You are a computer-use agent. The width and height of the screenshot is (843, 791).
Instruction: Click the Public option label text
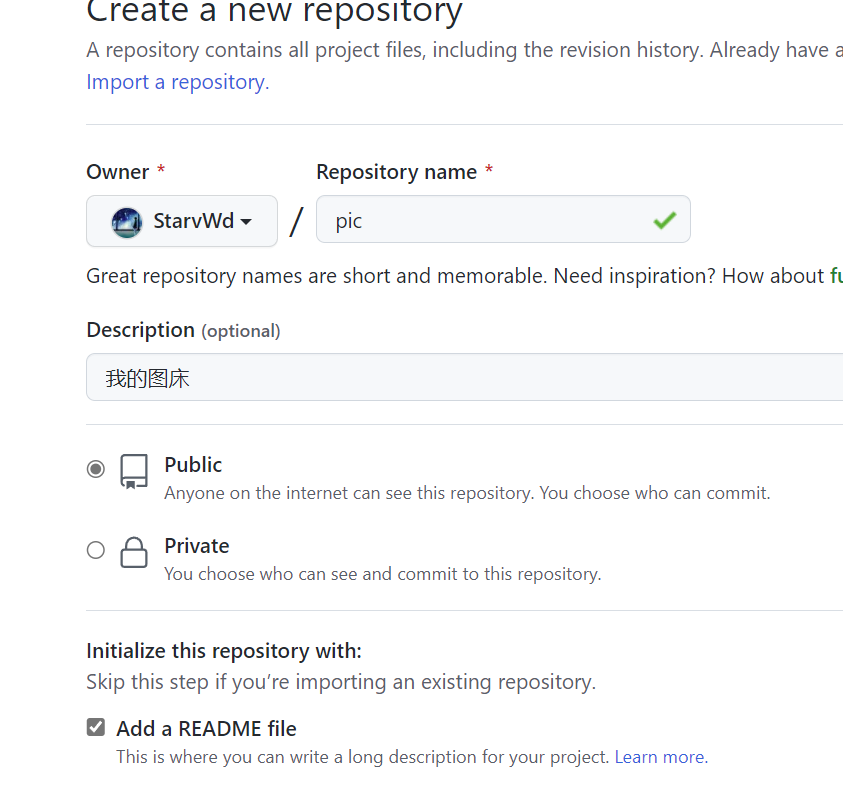pyautogui.click(x=193, y=465)
